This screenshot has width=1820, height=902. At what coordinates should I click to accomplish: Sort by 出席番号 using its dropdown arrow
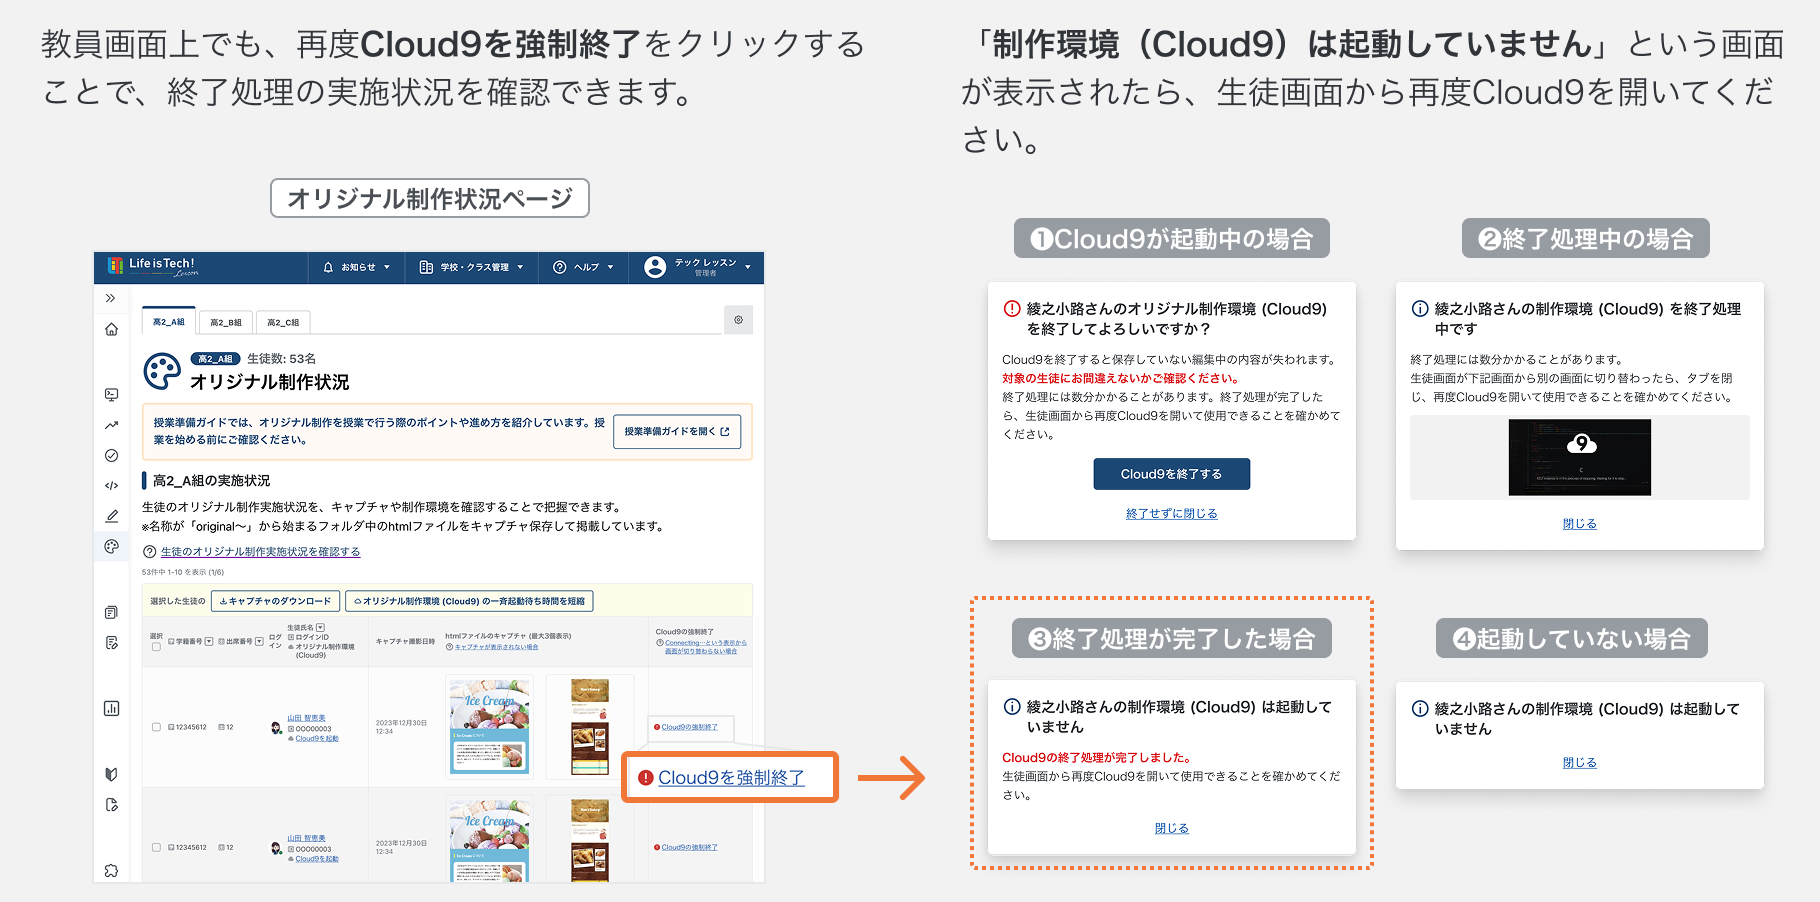(x=259, y=641)
